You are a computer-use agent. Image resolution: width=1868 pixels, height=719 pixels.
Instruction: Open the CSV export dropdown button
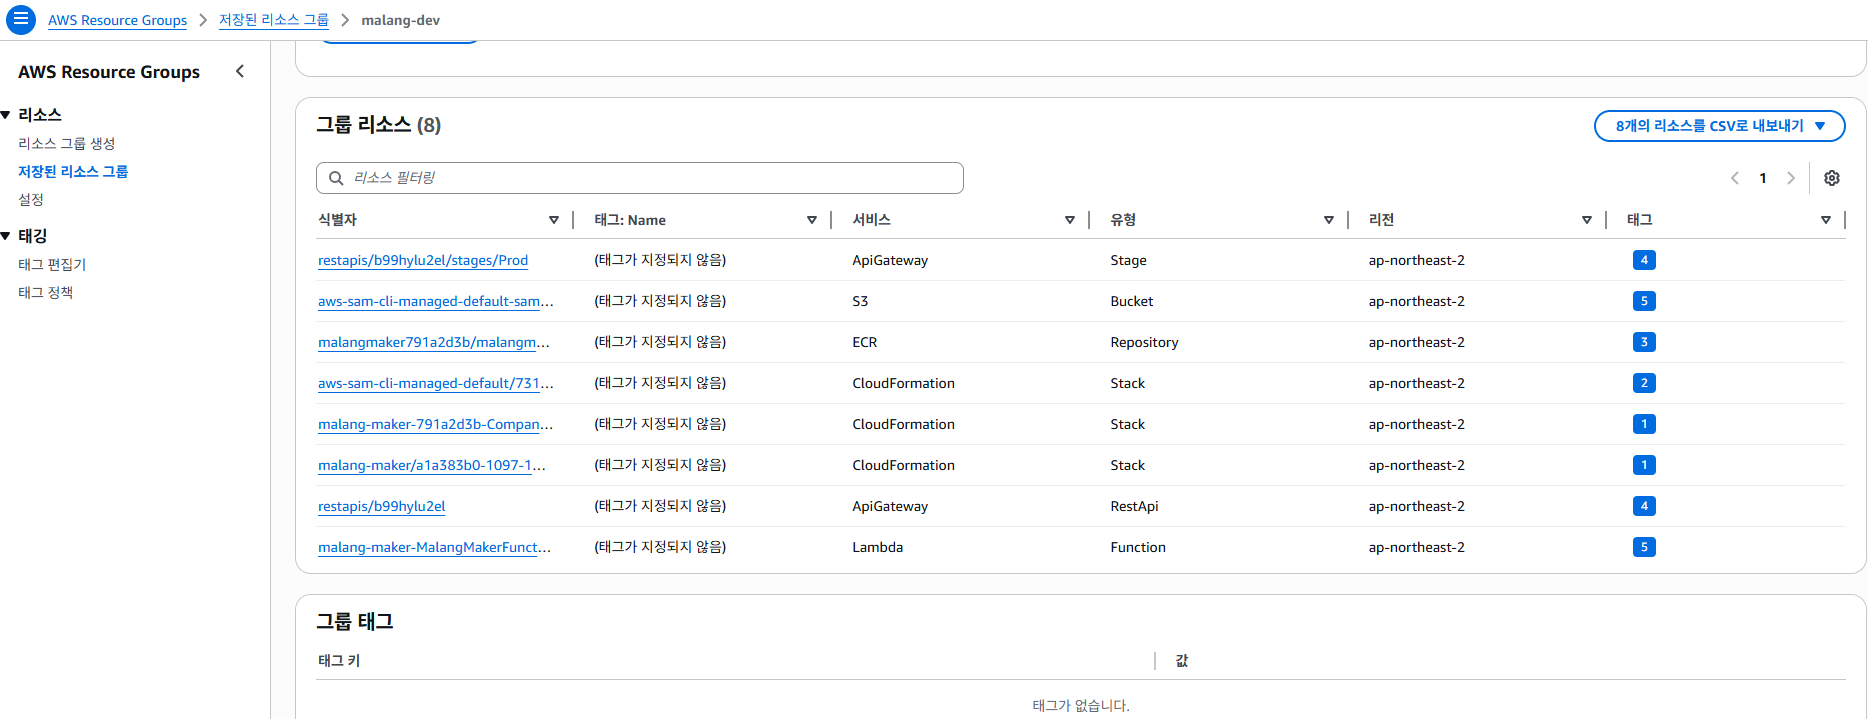[1719, 126]
